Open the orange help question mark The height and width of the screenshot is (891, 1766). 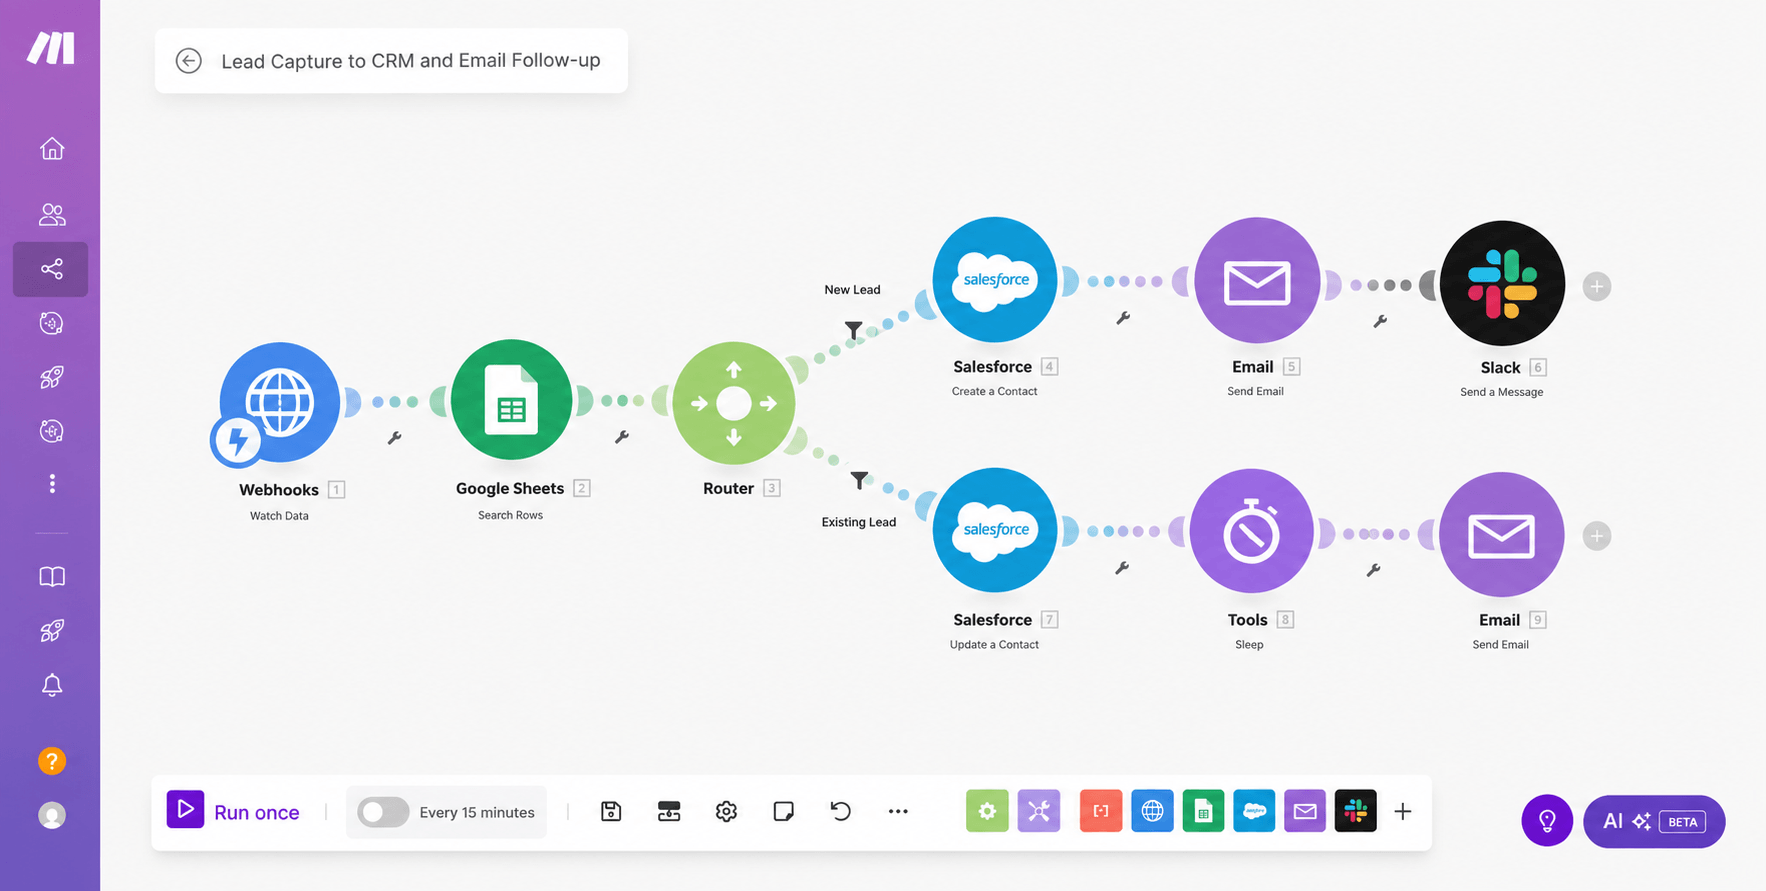(52, 761)
